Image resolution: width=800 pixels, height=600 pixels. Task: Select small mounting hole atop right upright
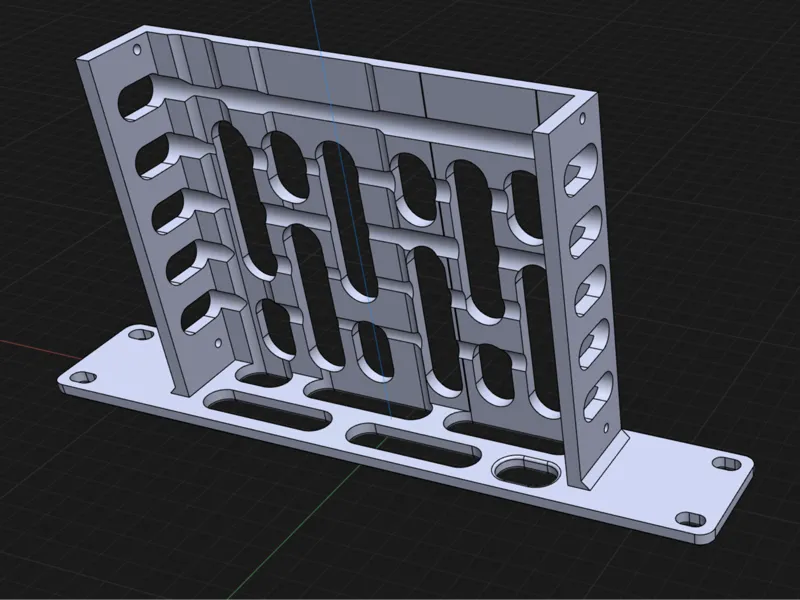584,119
